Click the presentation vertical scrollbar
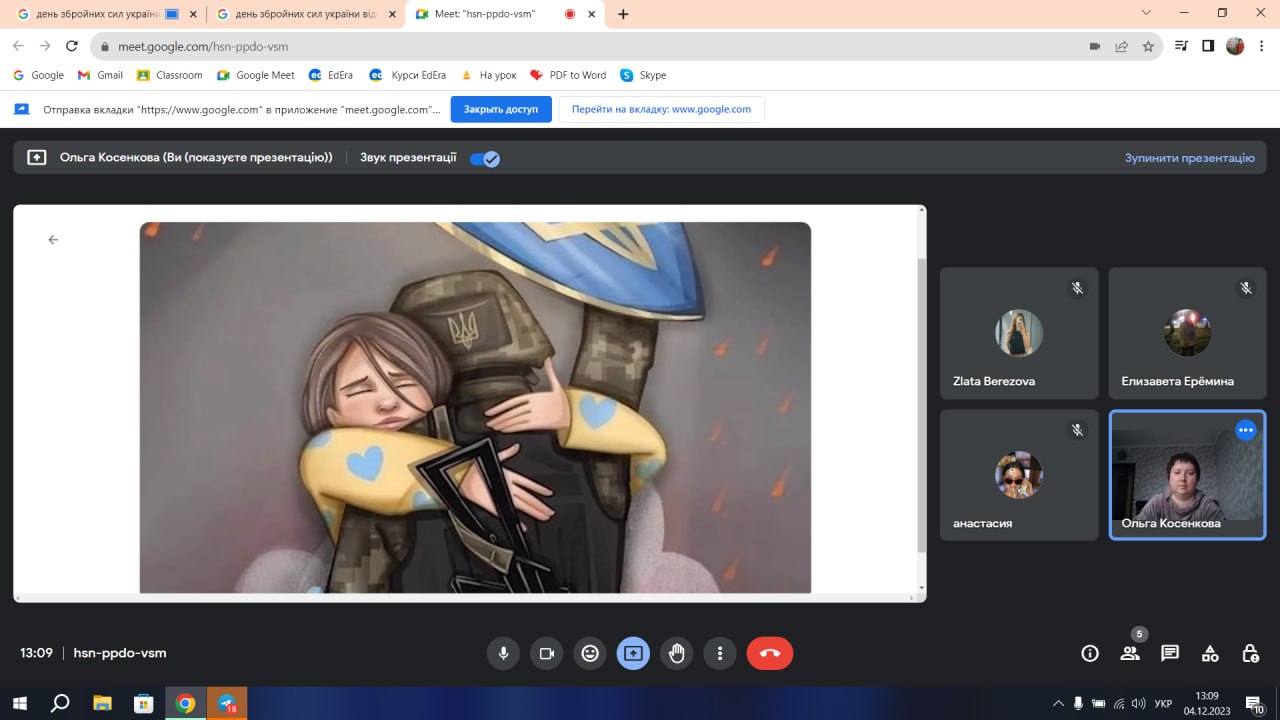Viewport: 1280px width, 720px height. point(921,400)
